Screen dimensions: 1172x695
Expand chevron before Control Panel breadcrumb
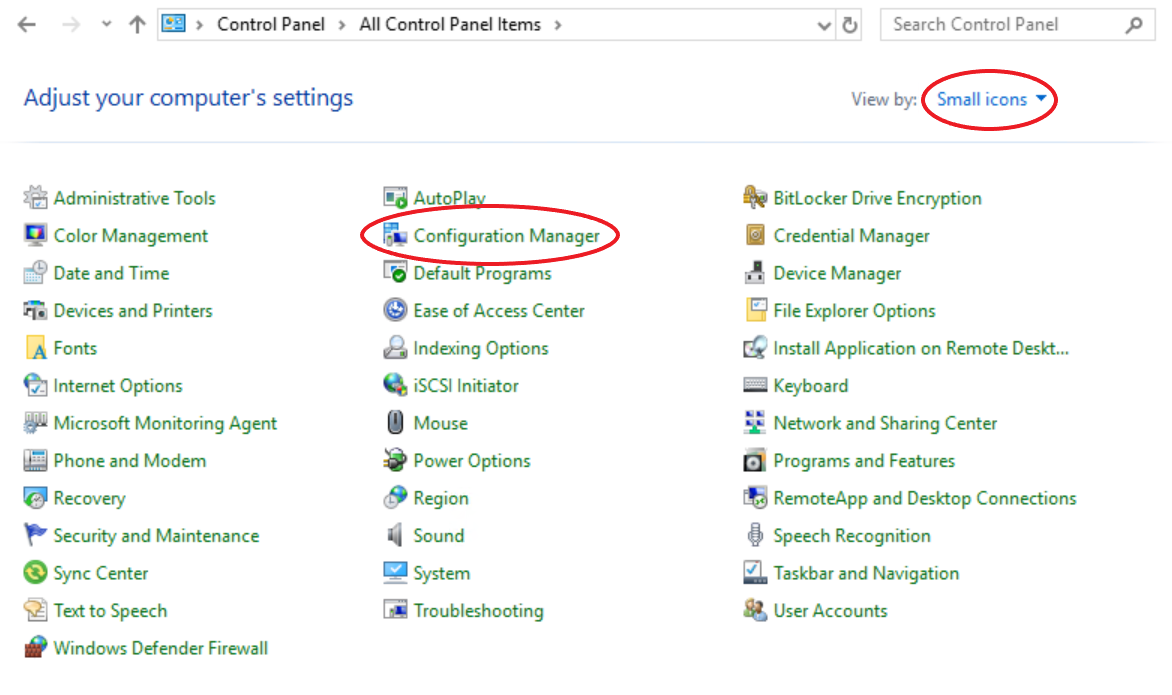[x=200, y=25]
